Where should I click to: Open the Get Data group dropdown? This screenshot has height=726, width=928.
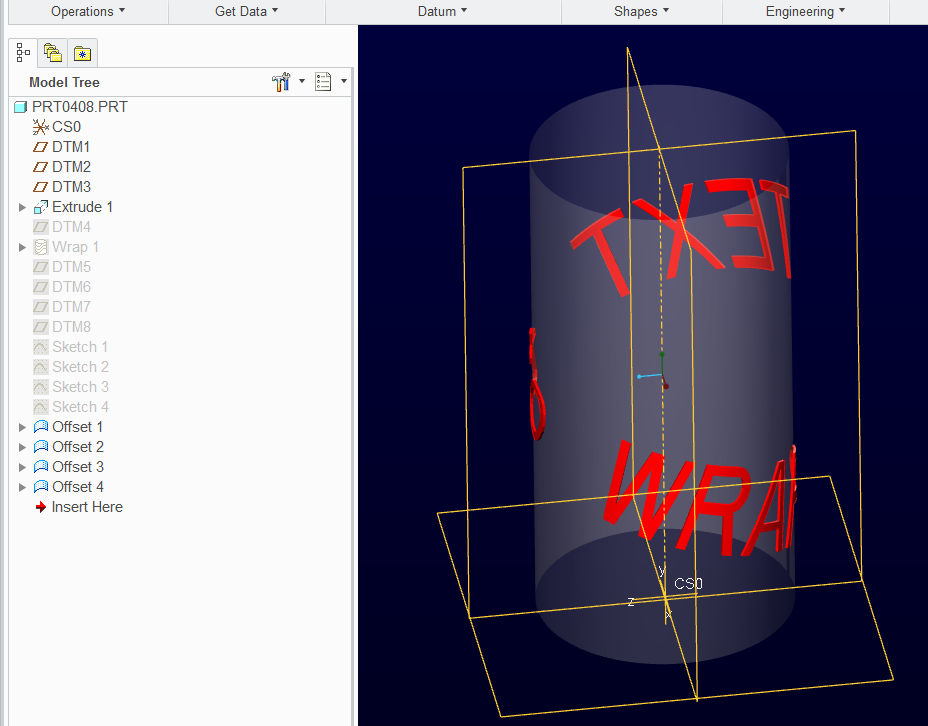[x=246, y=11]
